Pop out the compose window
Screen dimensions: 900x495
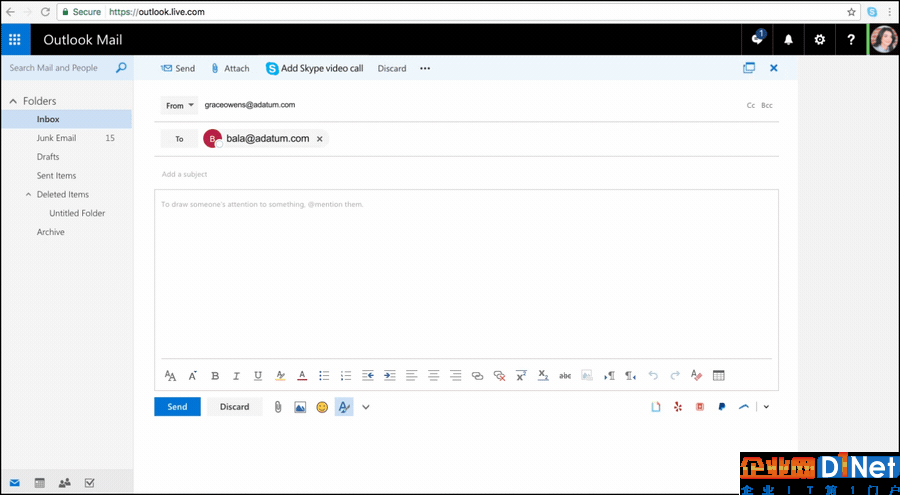[x=749, y=68]
